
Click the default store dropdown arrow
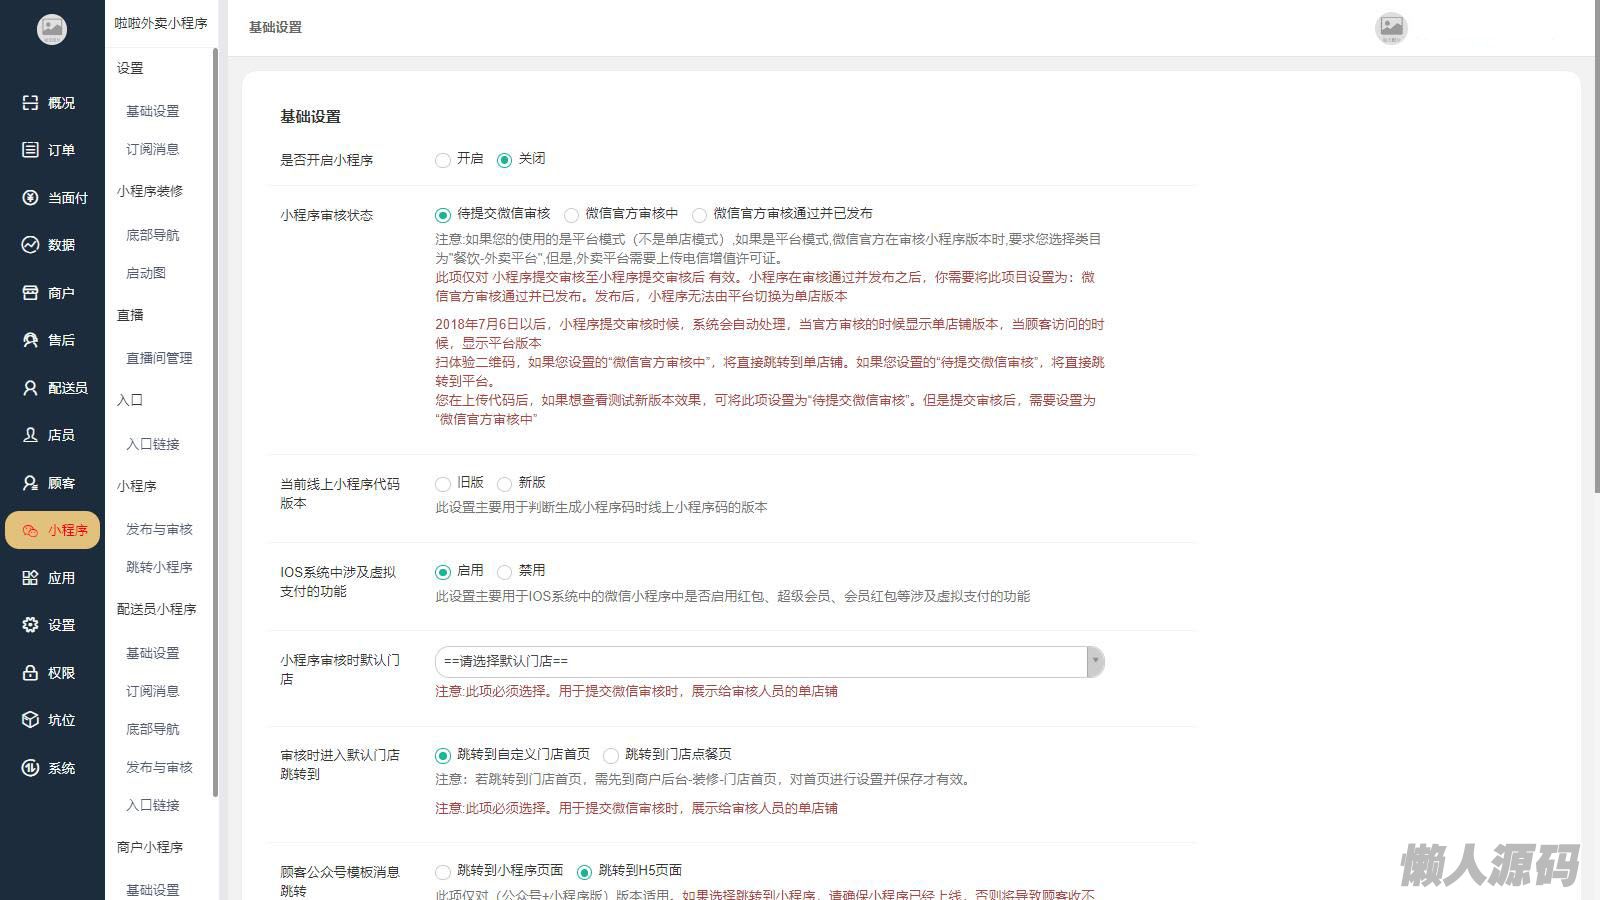click(1095, 662)
